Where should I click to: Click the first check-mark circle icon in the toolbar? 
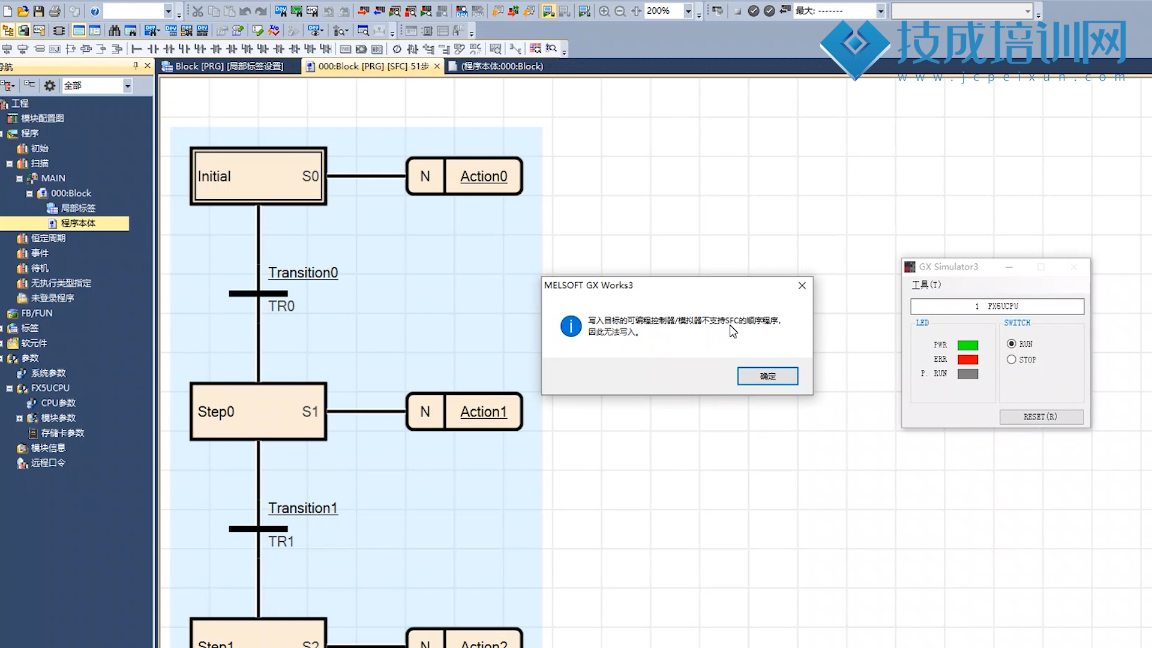coord(753,11)
